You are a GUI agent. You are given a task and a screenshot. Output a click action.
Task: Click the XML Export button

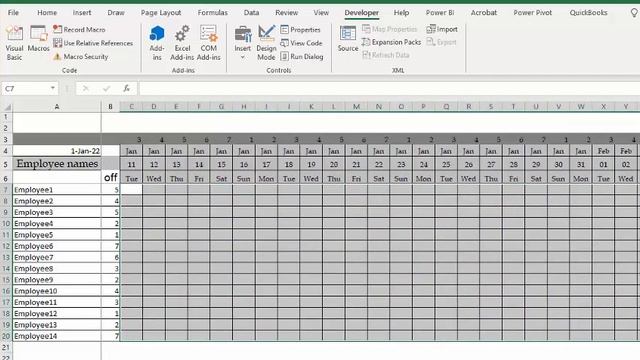click(x=441, y=42)
